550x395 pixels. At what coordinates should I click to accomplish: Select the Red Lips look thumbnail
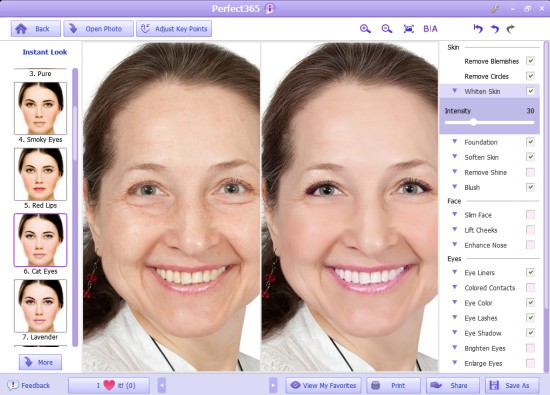tap(40, 174)
